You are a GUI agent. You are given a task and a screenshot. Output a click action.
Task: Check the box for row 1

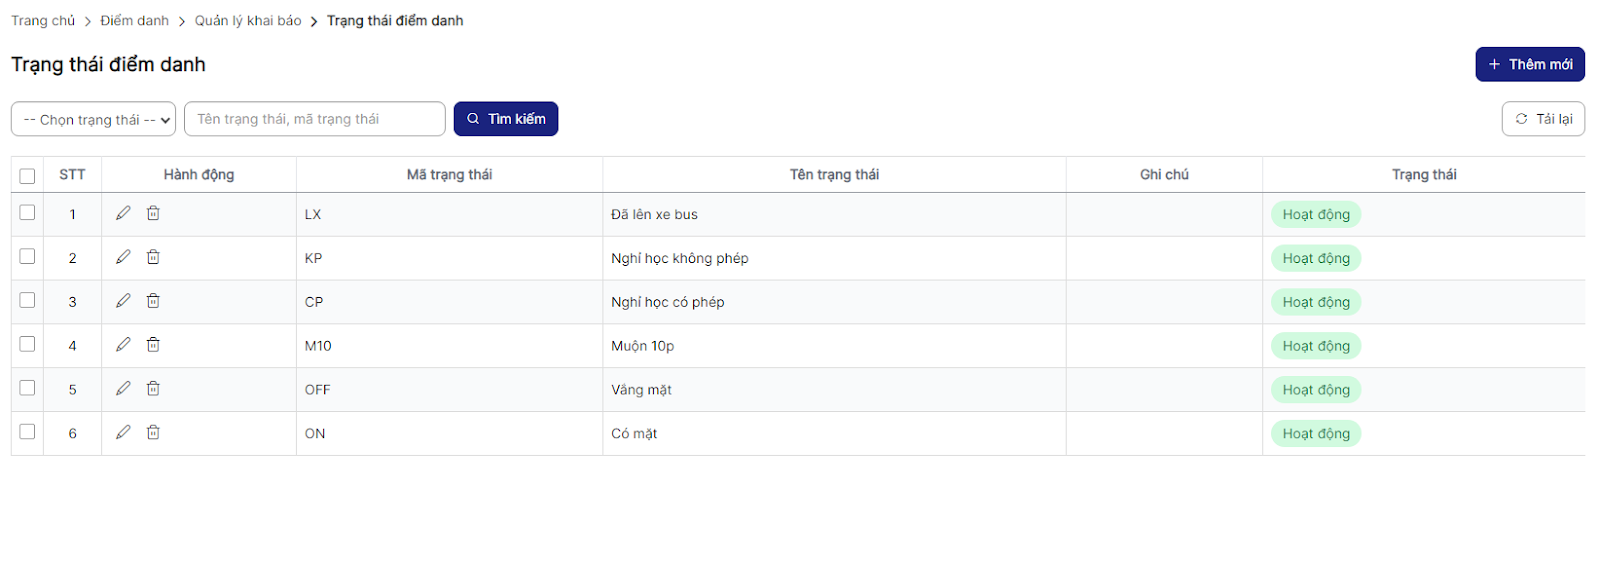click(x=27, y=213)
